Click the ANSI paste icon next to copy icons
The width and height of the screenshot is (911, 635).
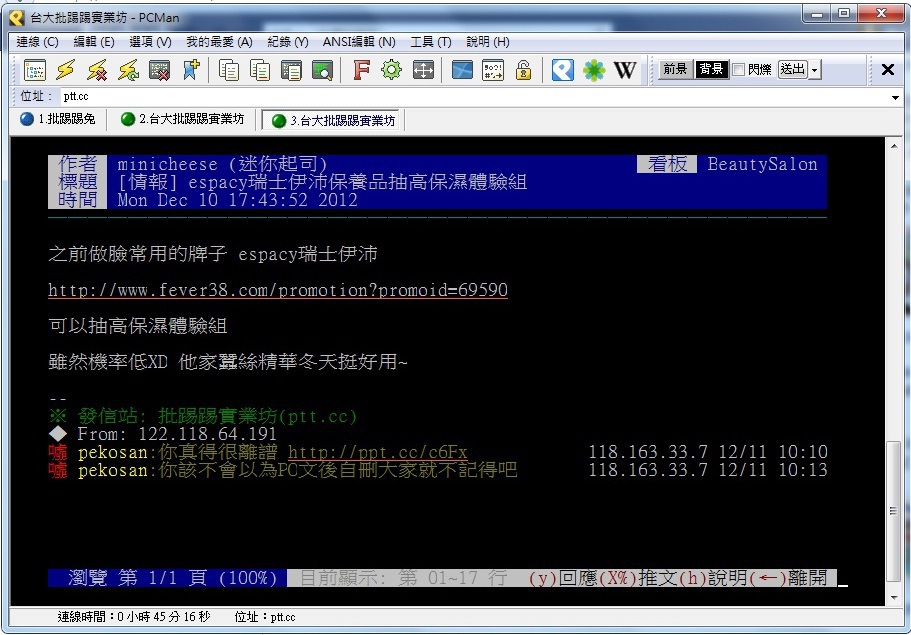click(291, 70)
